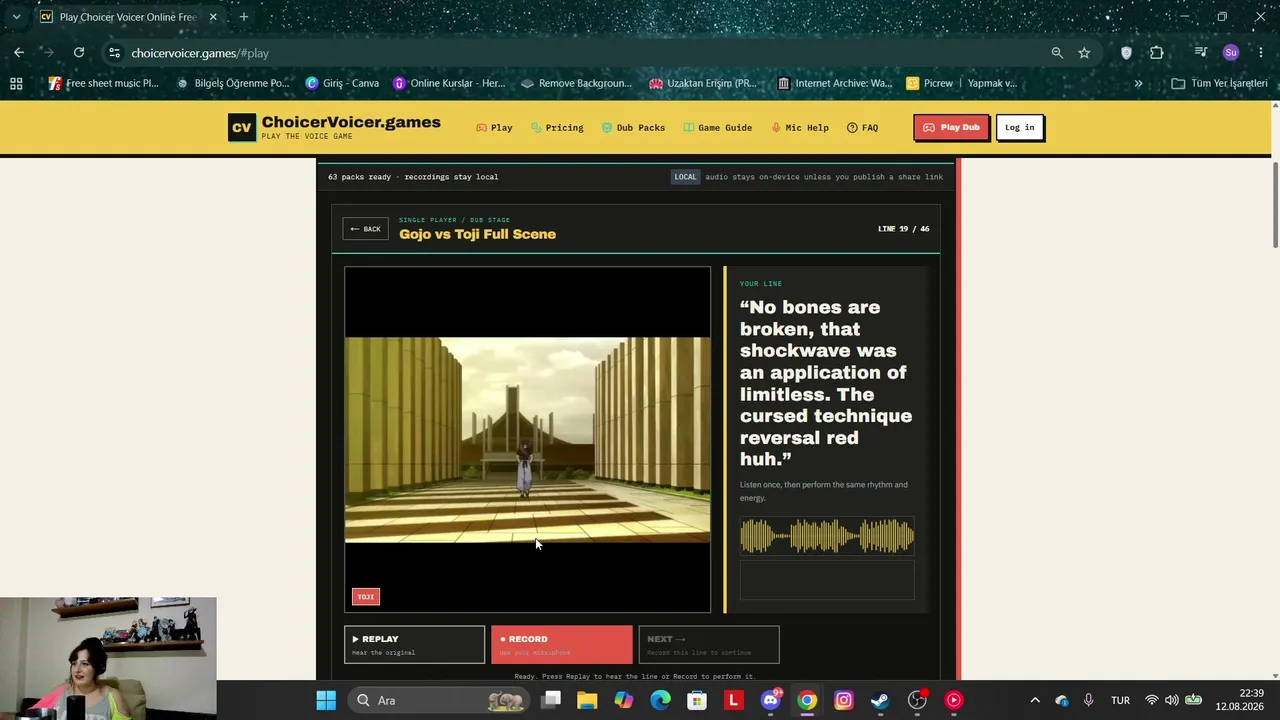Open the media controls icon in Chrome toolbar
The height and width of the screenshot is (720, 1280).
(x=1201, y=53)
